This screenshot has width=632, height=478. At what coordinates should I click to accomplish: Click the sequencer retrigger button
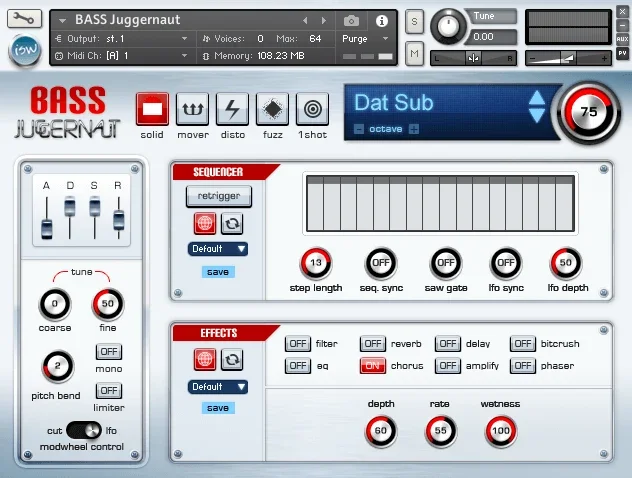(x=219, y=196)
